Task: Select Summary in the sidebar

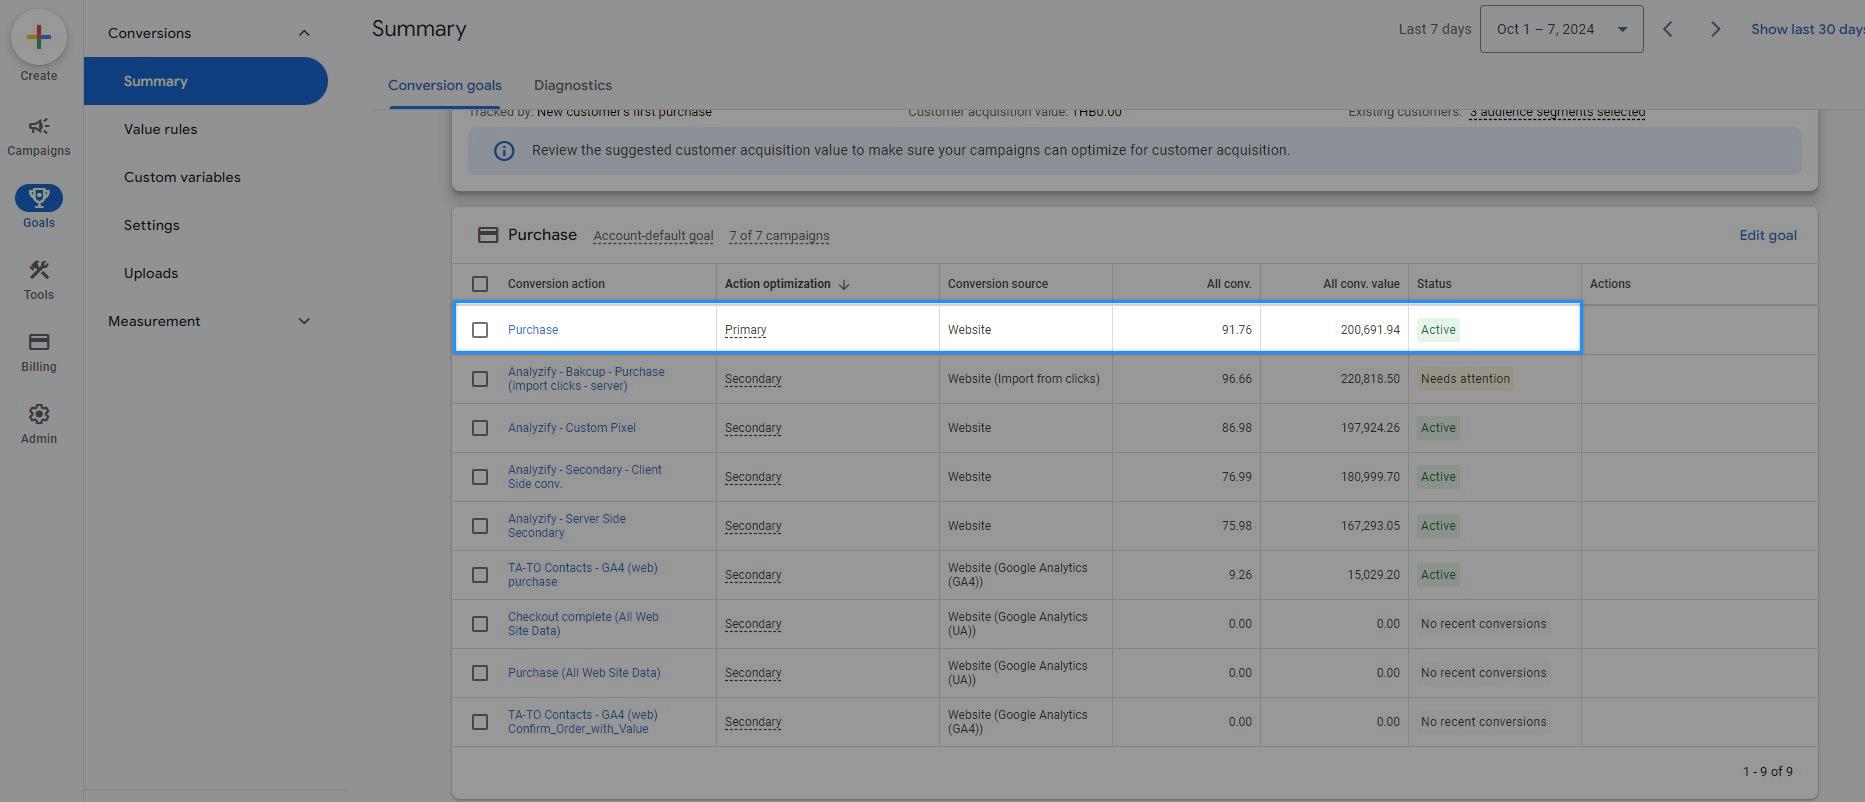Action: point(205,81)
